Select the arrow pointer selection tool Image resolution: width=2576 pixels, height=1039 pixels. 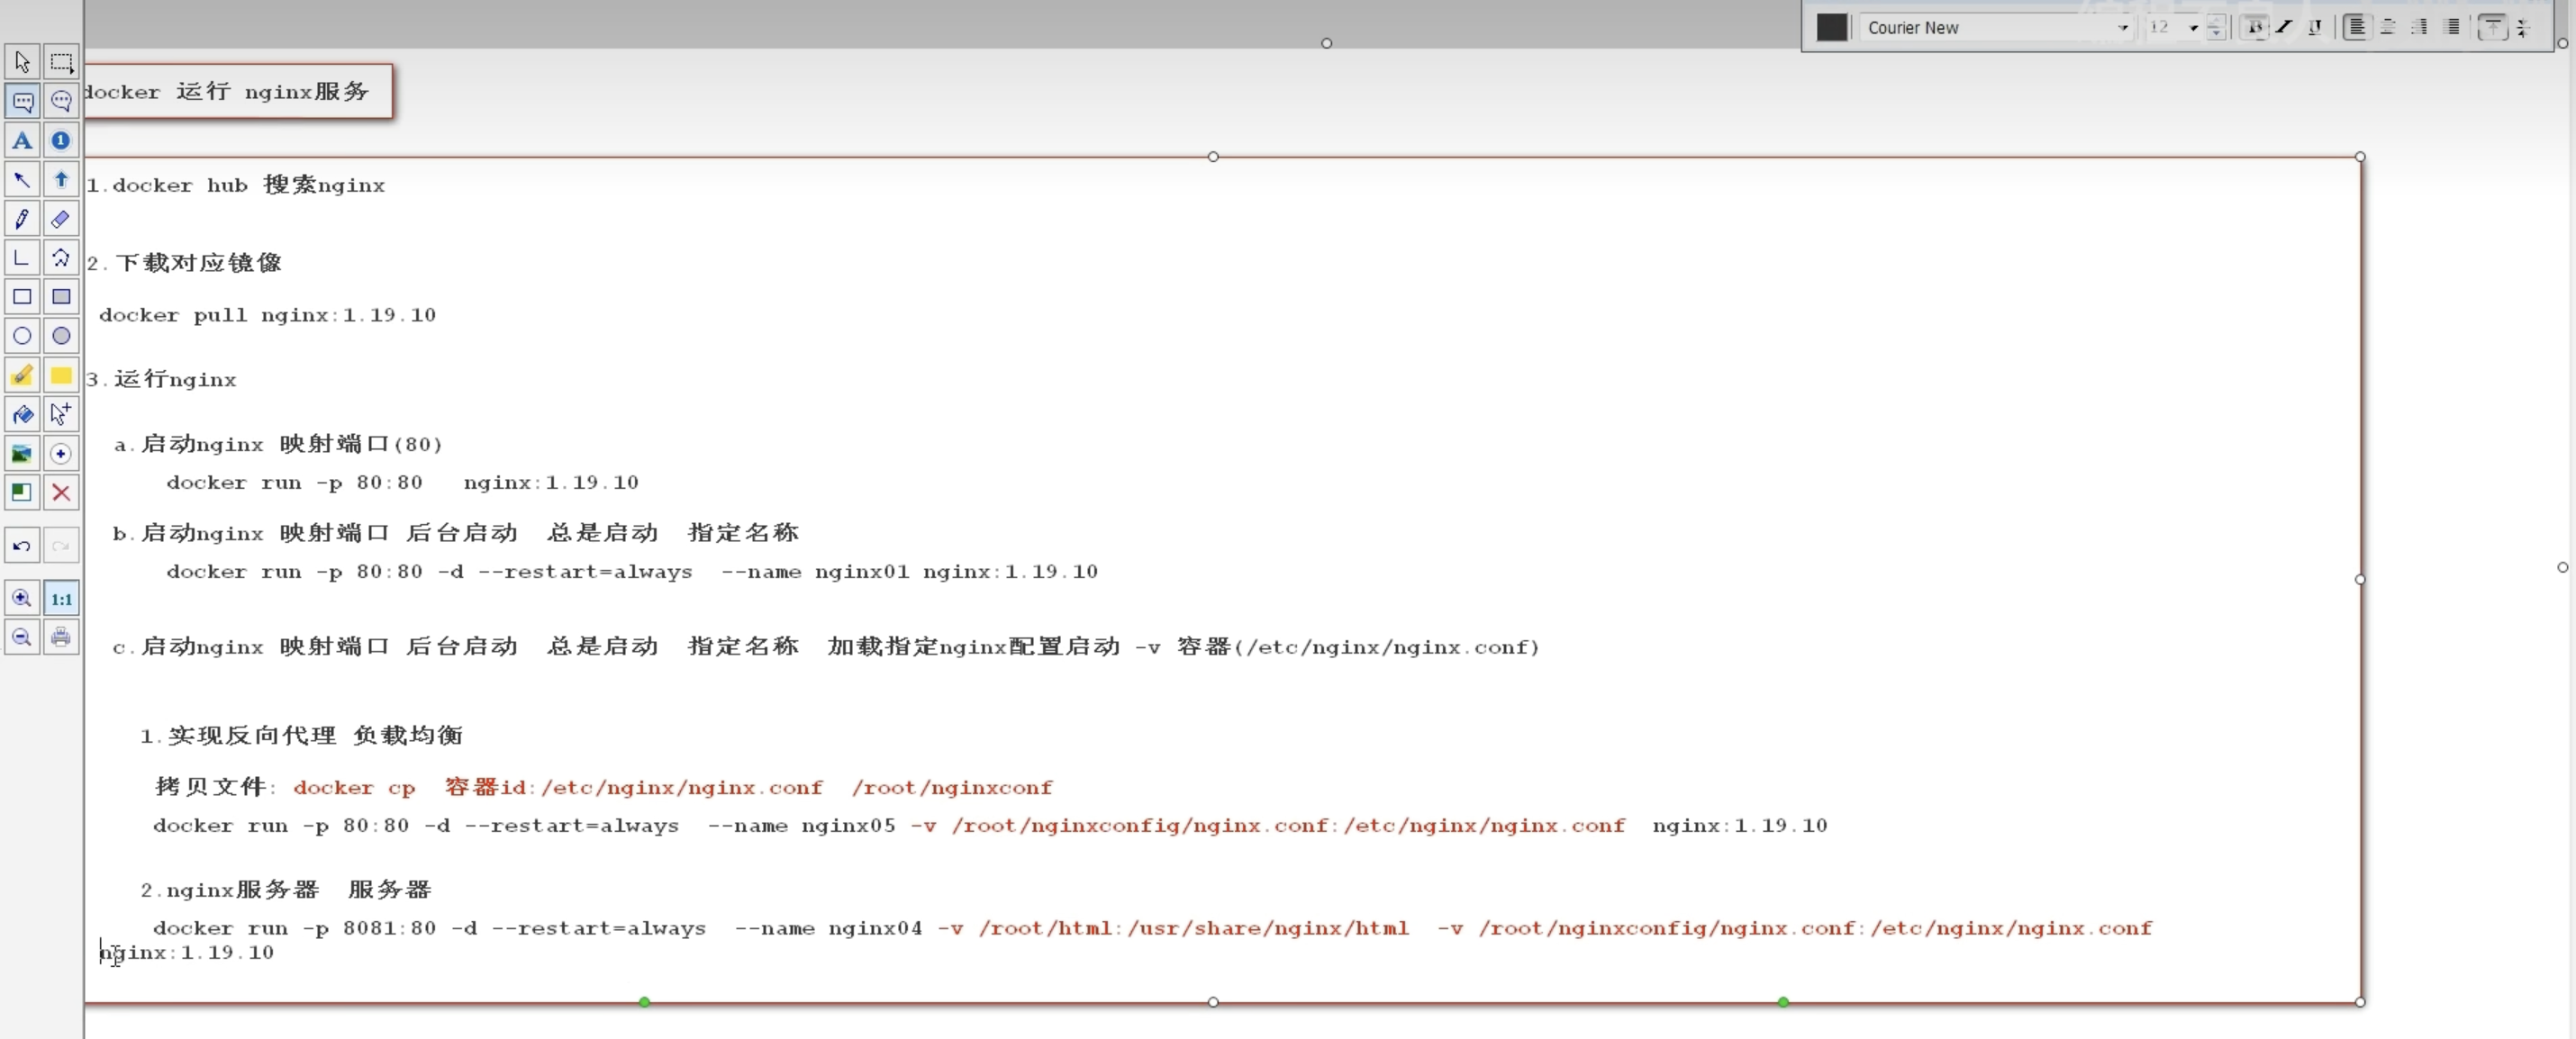[x=21, y=62]
